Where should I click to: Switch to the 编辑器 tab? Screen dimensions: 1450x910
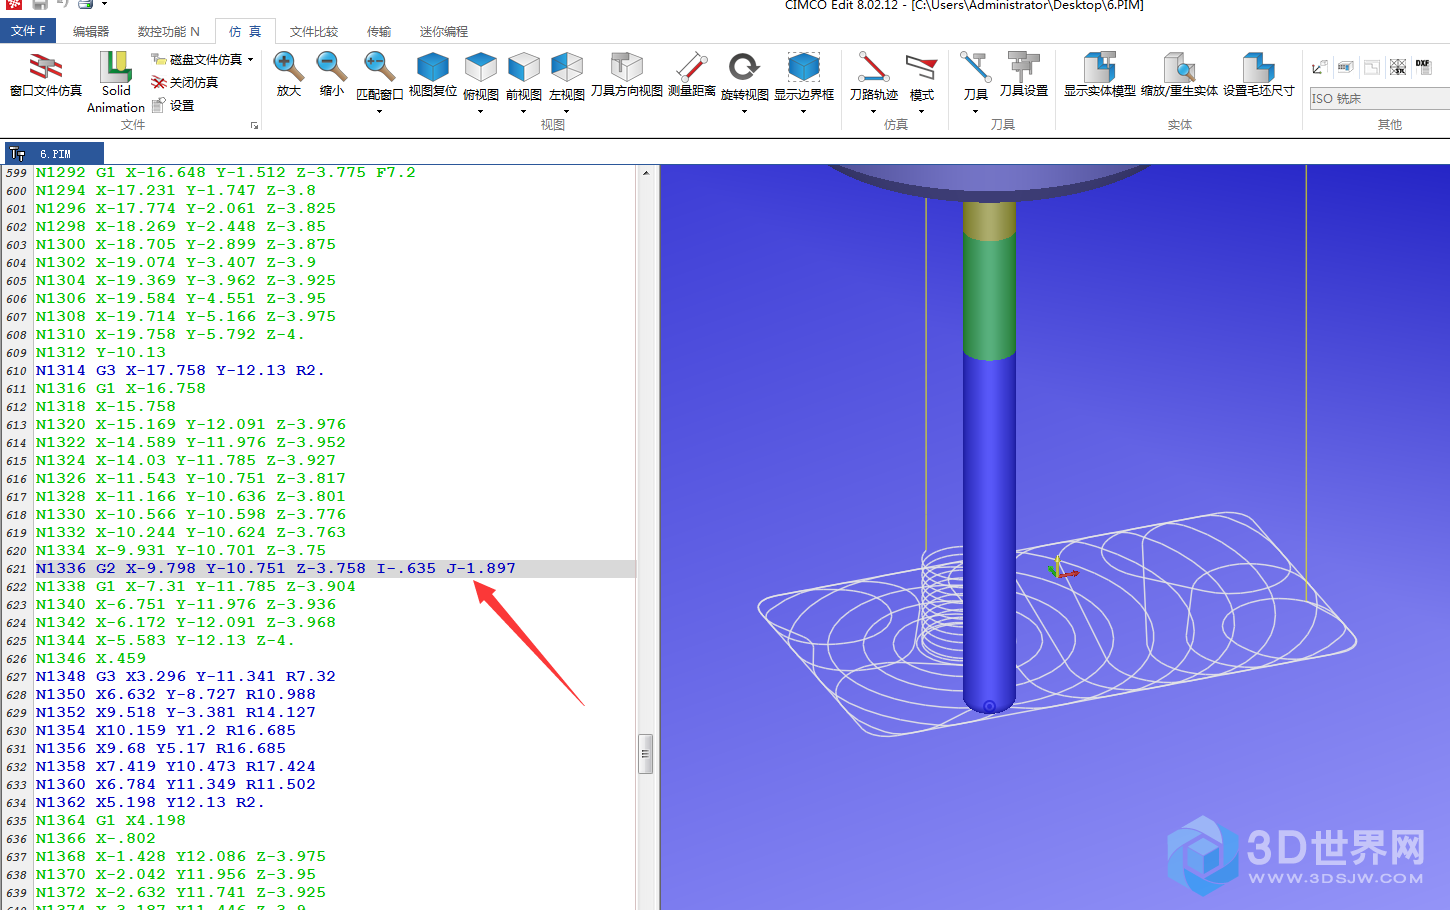coord(91,31)
